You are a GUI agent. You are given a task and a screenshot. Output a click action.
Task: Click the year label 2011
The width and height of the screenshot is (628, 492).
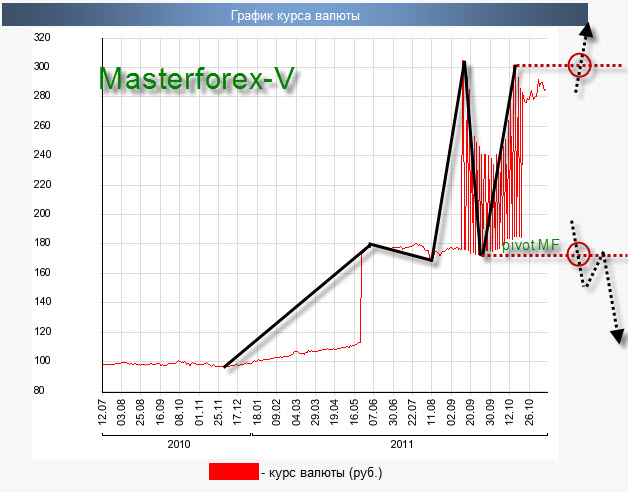click(x=402, y=444)
